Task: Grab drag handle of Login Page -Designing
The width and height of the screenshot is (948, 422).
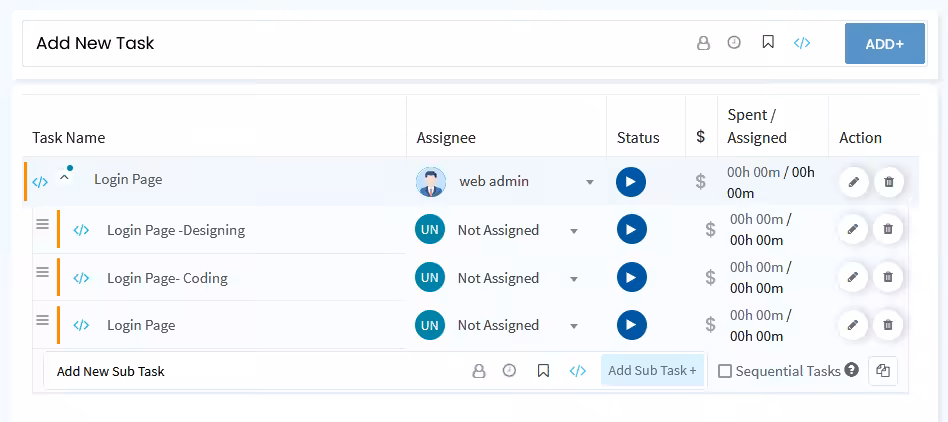Action: [x=42, y=225]
